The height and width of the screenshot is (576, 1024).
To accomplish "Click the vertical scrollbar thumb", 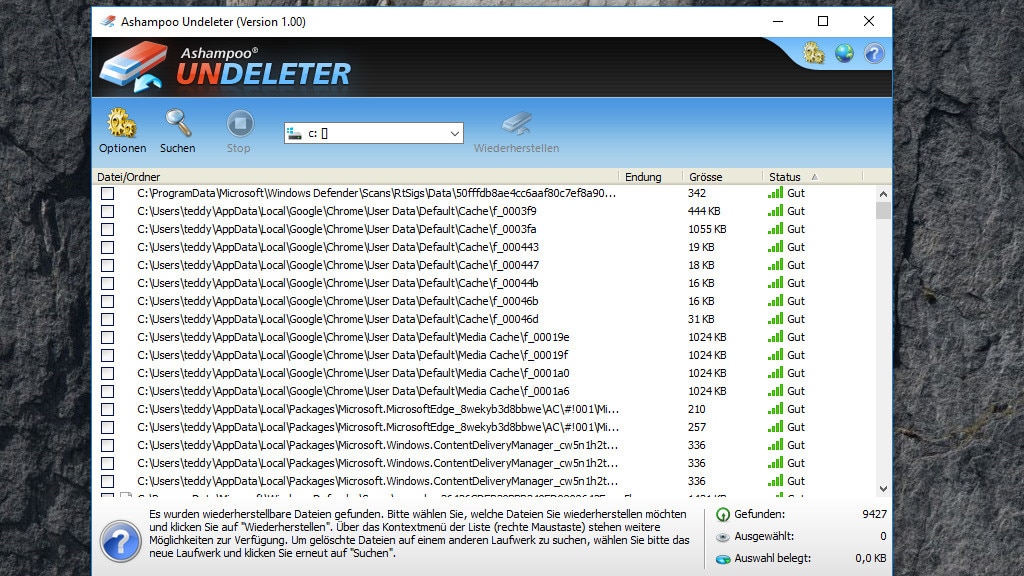I will [x=883, y=210].
